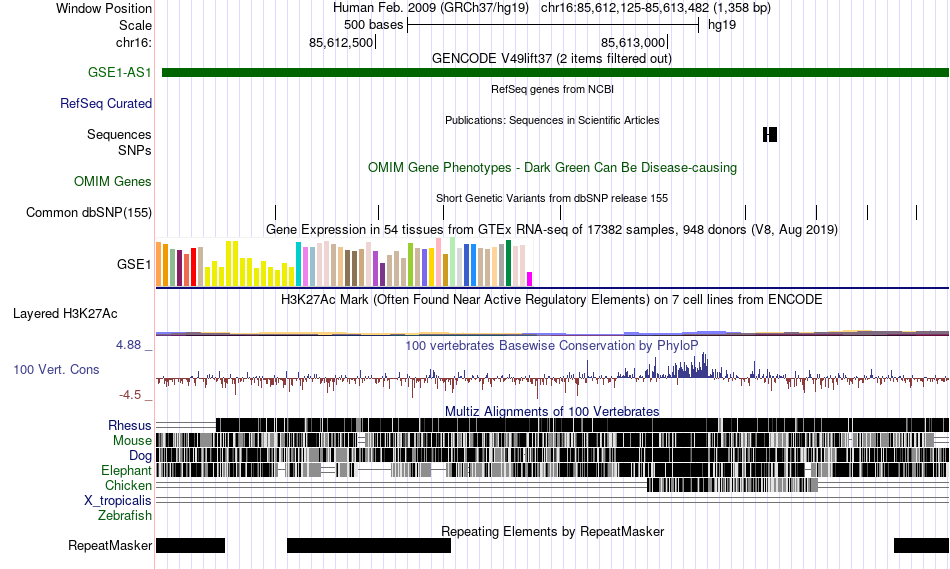Click Short Genetic Variants from dbSNP title
This screenshot has height=569, width=950.
pos(552,198)
